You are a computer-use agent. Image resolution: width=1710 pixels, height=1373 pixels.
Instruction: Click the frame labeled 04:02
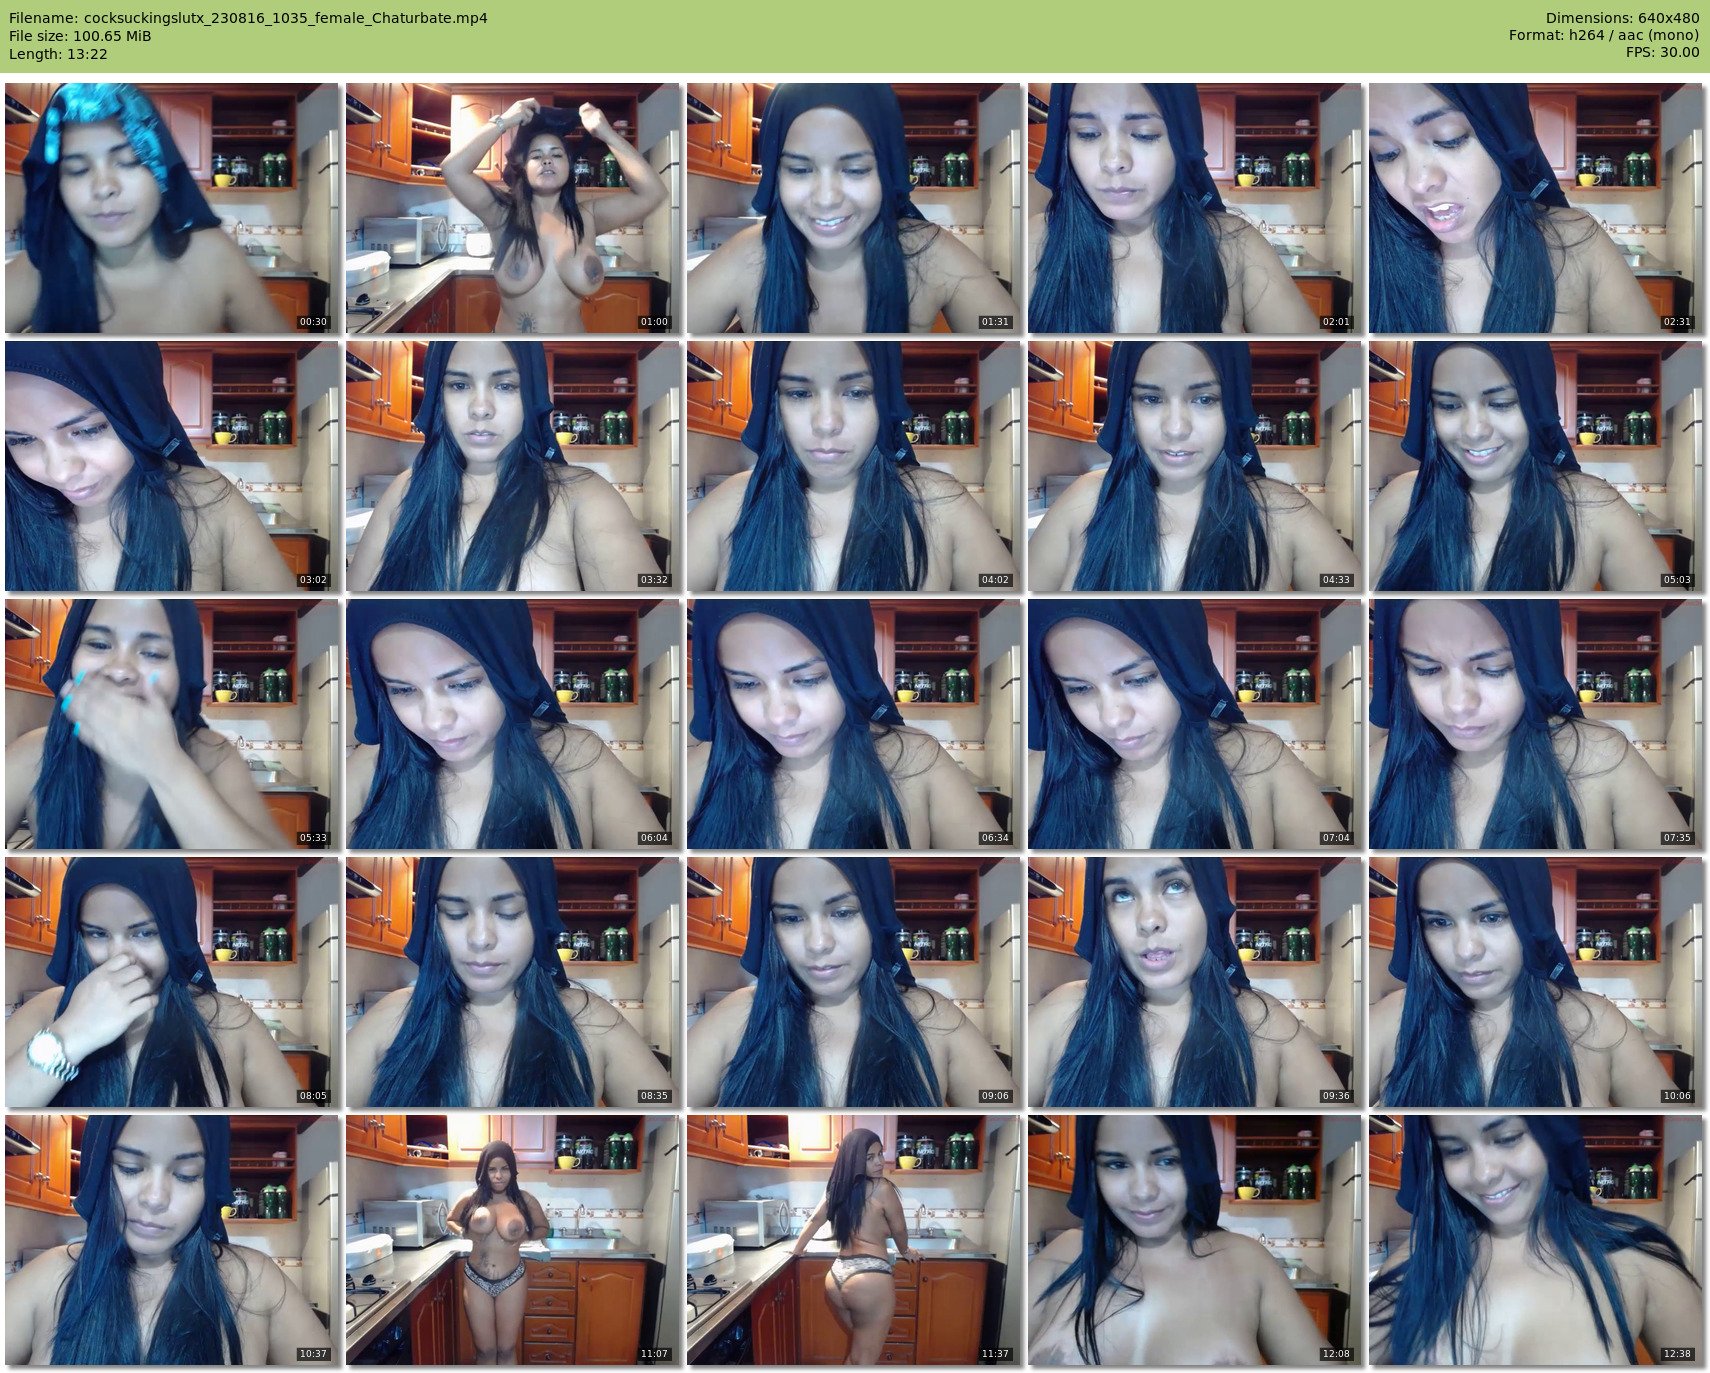(854, 466)
